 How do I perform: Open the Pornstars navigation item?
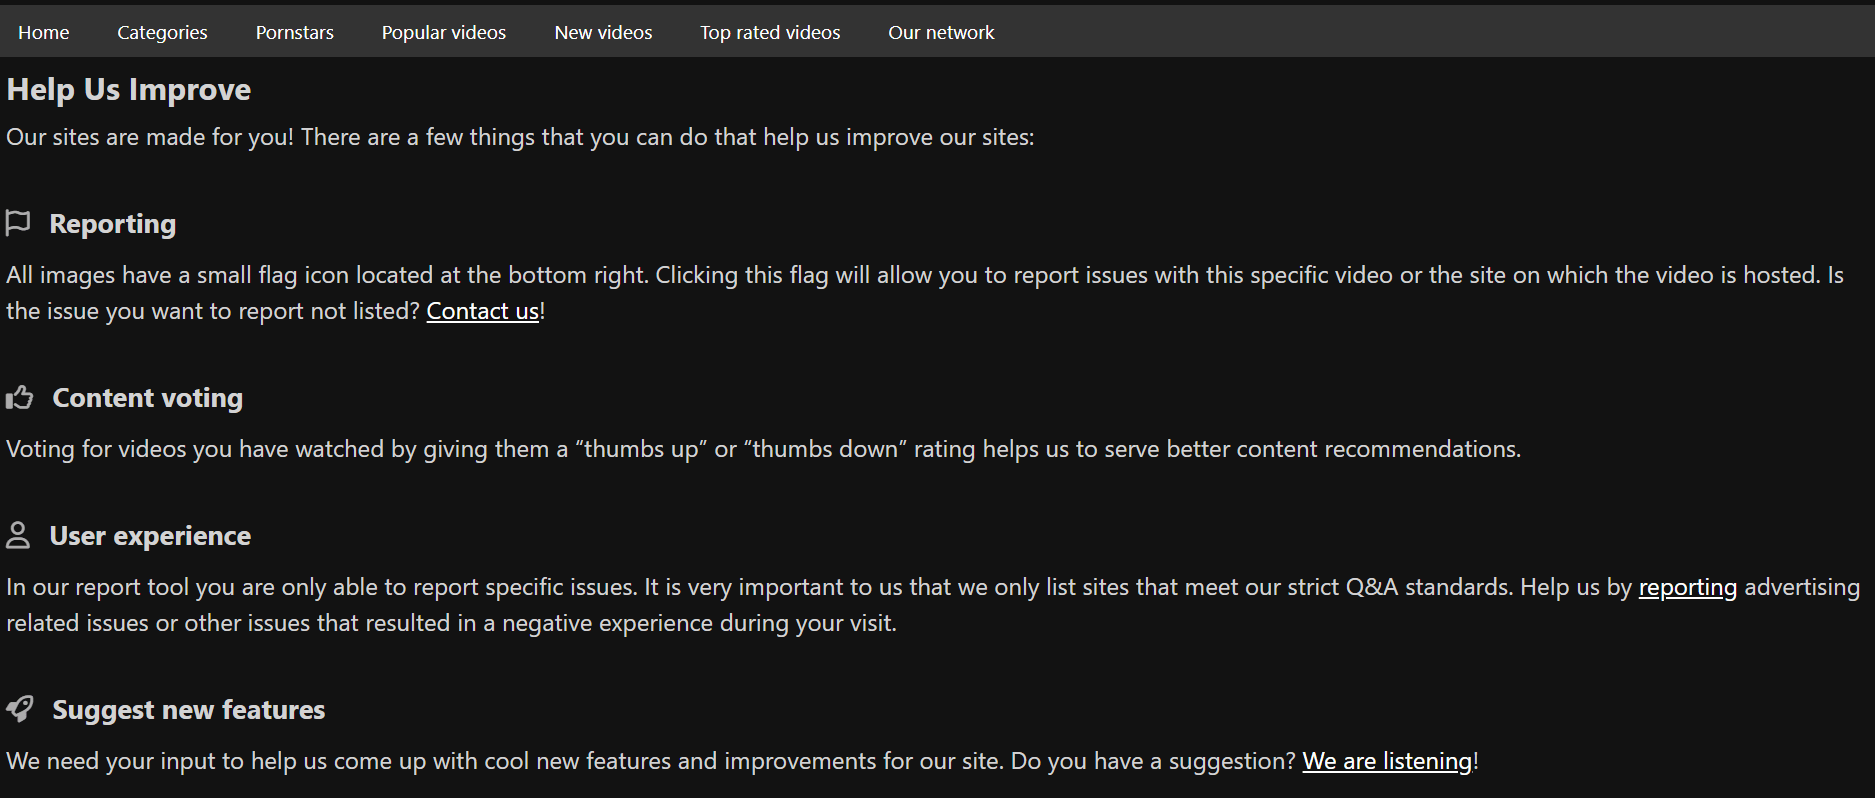coord(295,33)
